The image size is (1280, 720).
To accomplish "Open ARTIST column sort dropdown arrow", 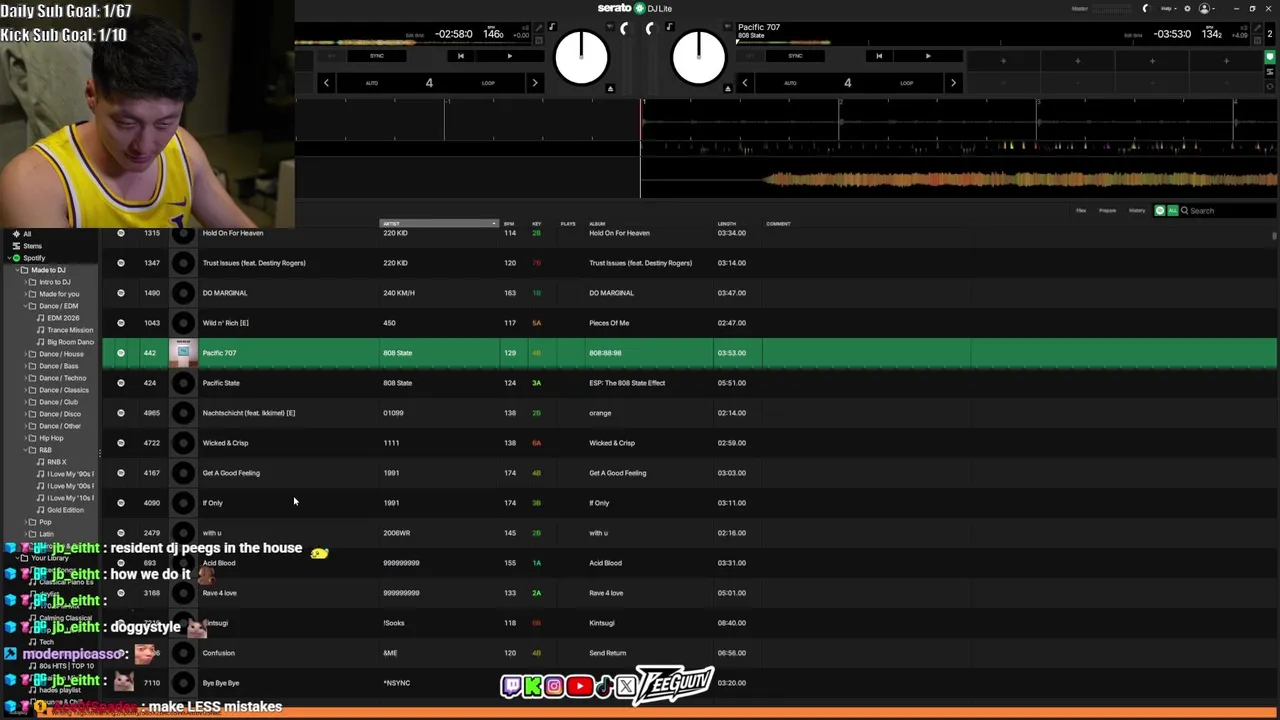I will coord(494,223).
